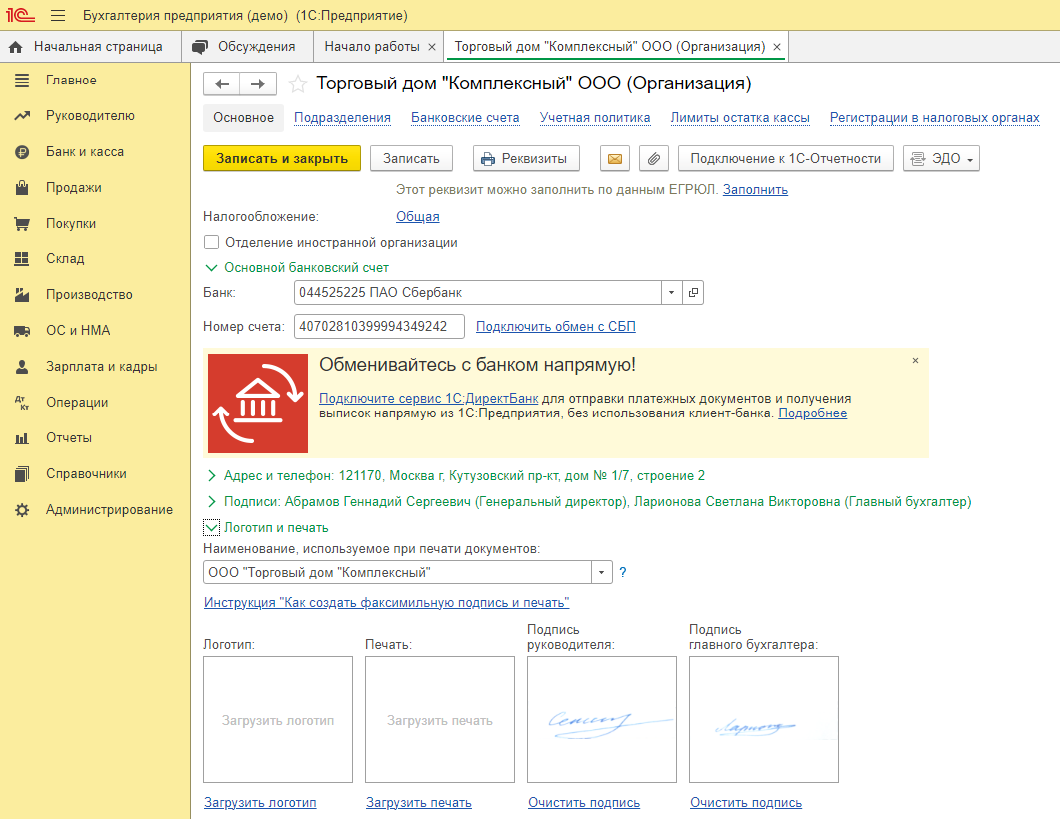Click the blue question mark help icon
The height and width of the screenshot is (819, 1060).
pos(623,572)
